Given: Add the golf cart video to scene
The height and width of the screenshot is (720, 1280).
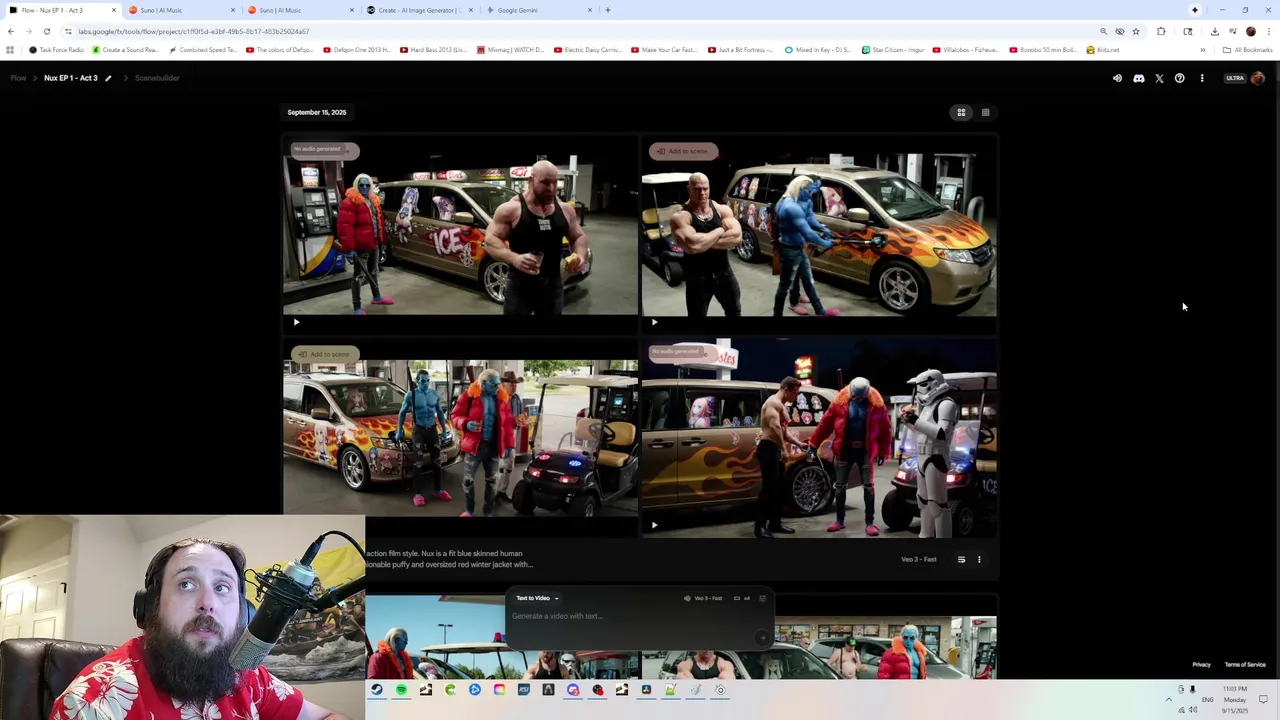Looking at the screenshot, I should (324, 354).
